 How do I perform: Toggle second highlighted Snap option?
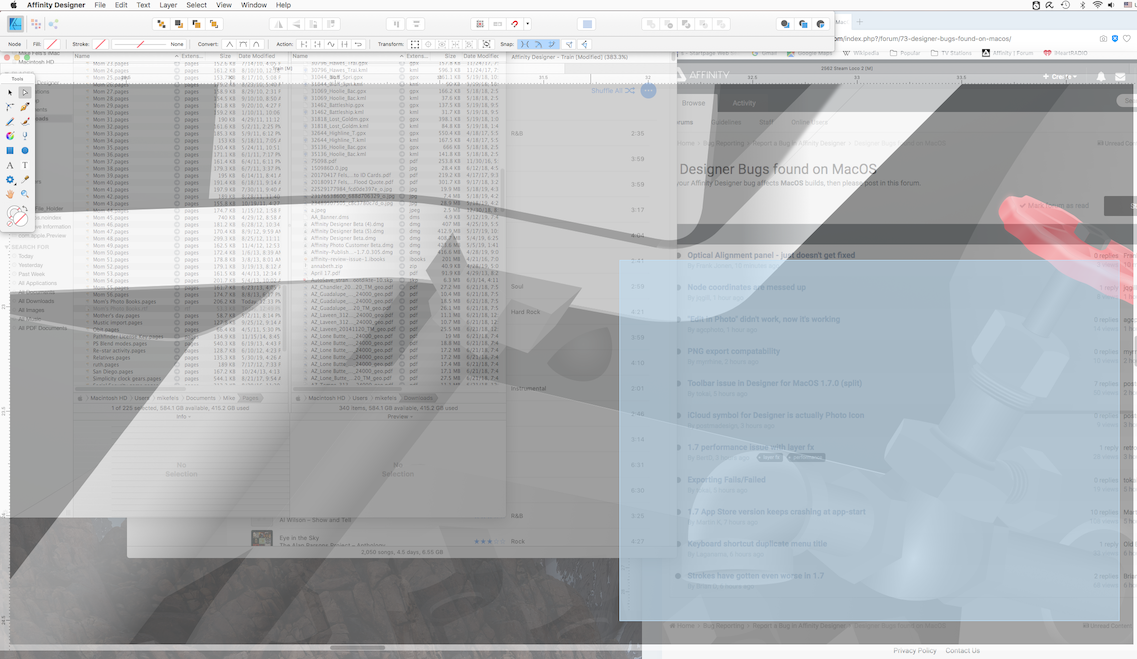[539, 44]
